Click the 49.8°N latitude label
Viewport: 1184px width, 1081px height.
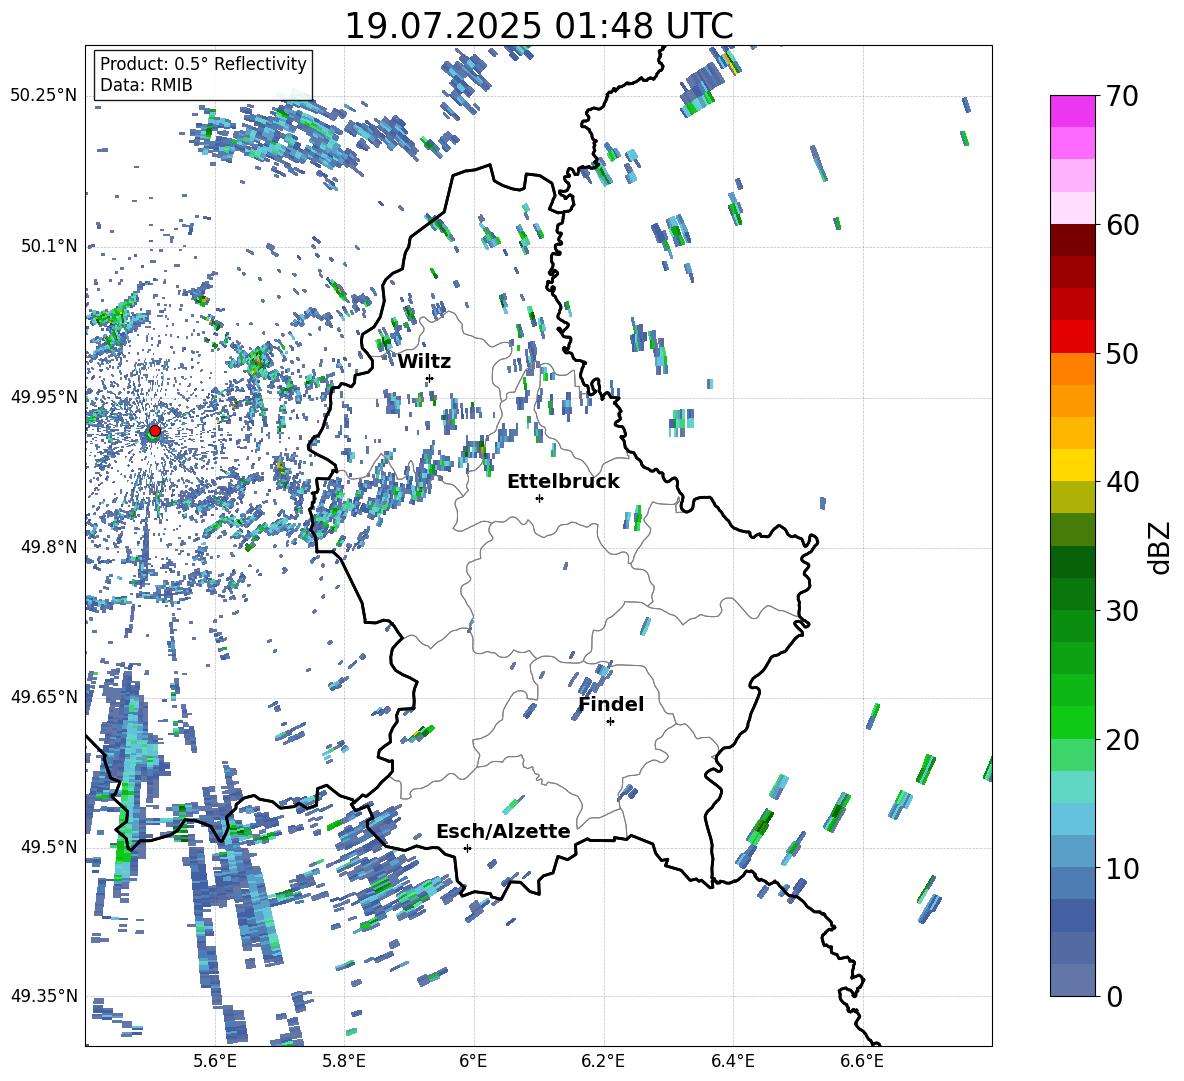click(47, 547)
